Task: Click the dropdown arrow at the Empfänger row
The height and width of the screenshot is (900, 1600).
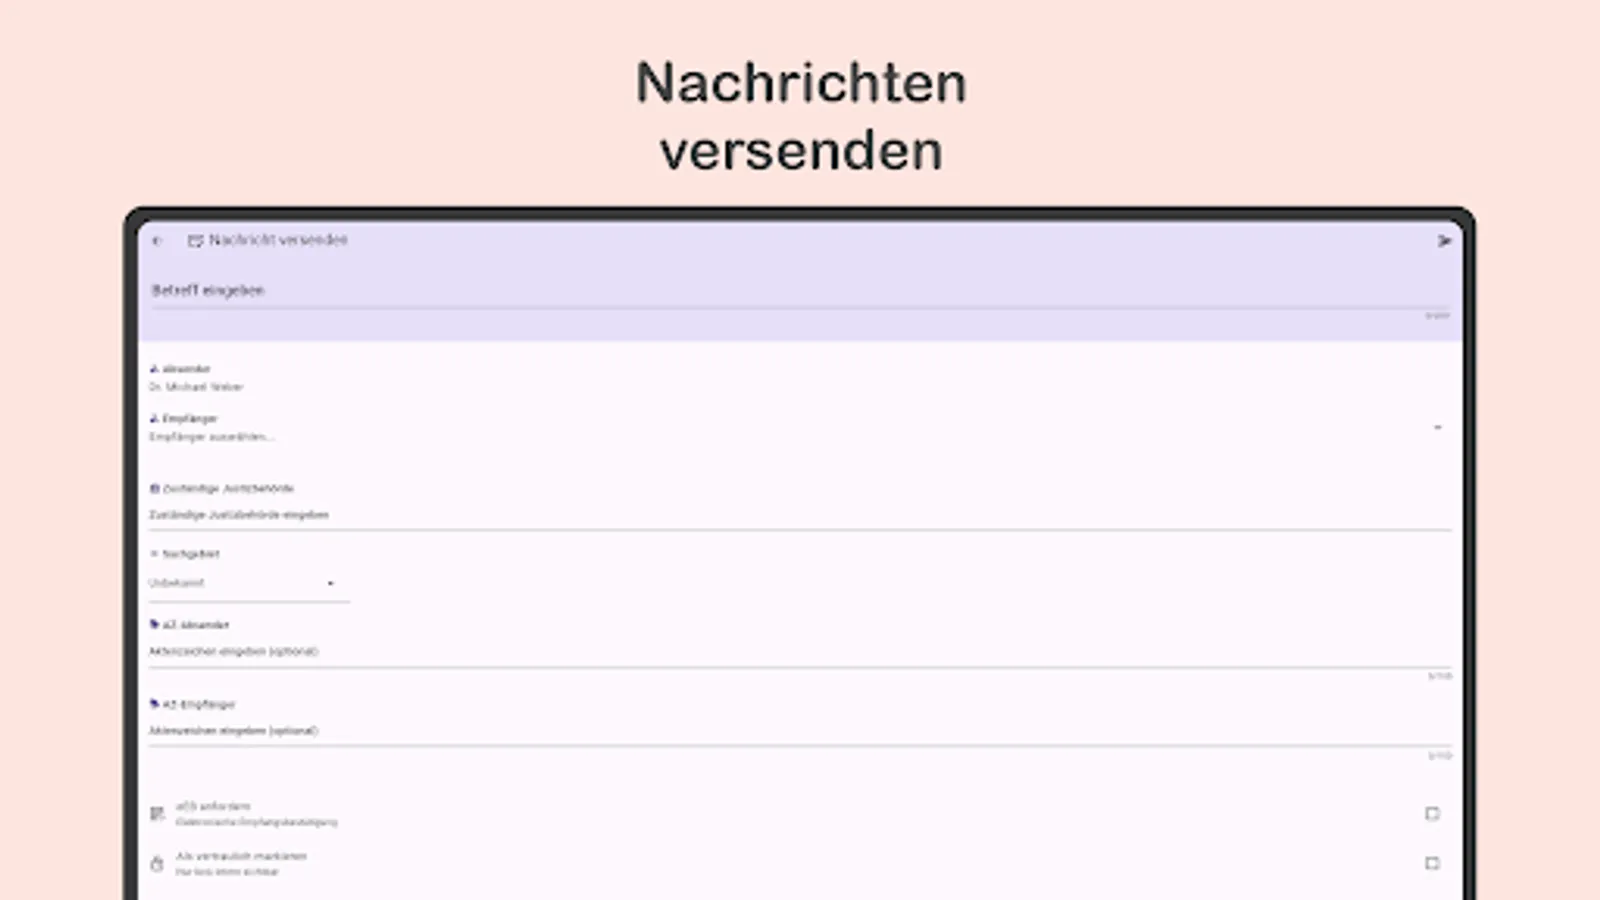Action: (x=1437, y=425)
